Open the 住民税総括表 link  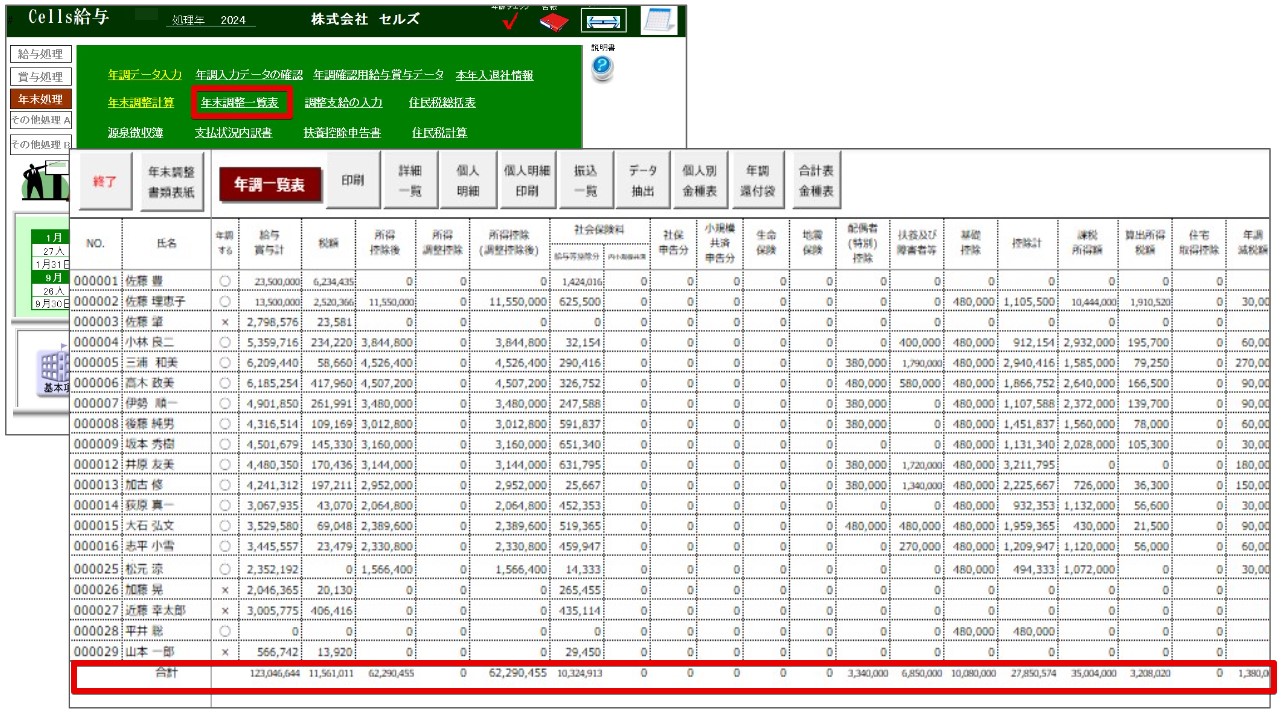(x=442, y=102)
